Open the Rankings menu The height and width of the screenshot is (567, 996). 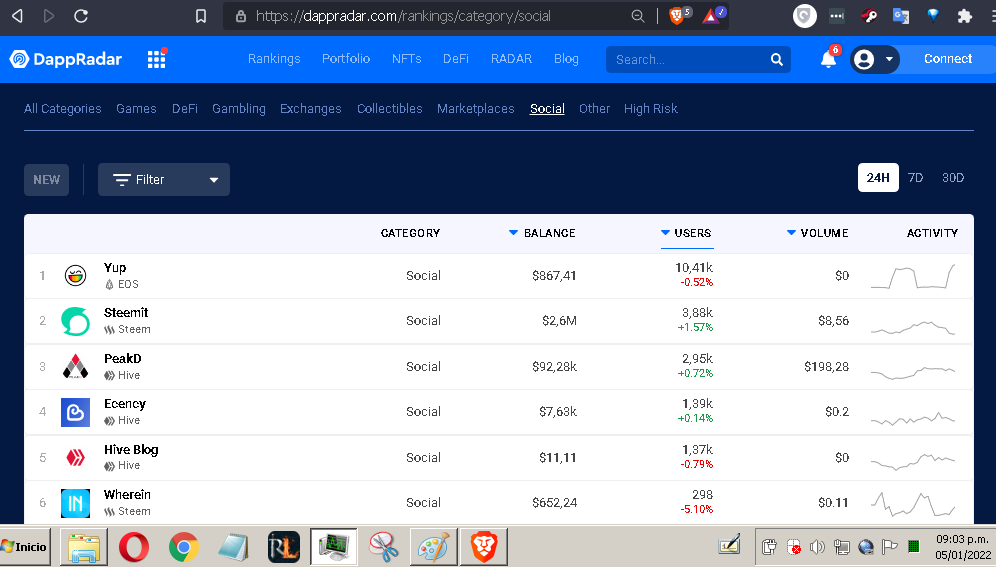point(274,58)
